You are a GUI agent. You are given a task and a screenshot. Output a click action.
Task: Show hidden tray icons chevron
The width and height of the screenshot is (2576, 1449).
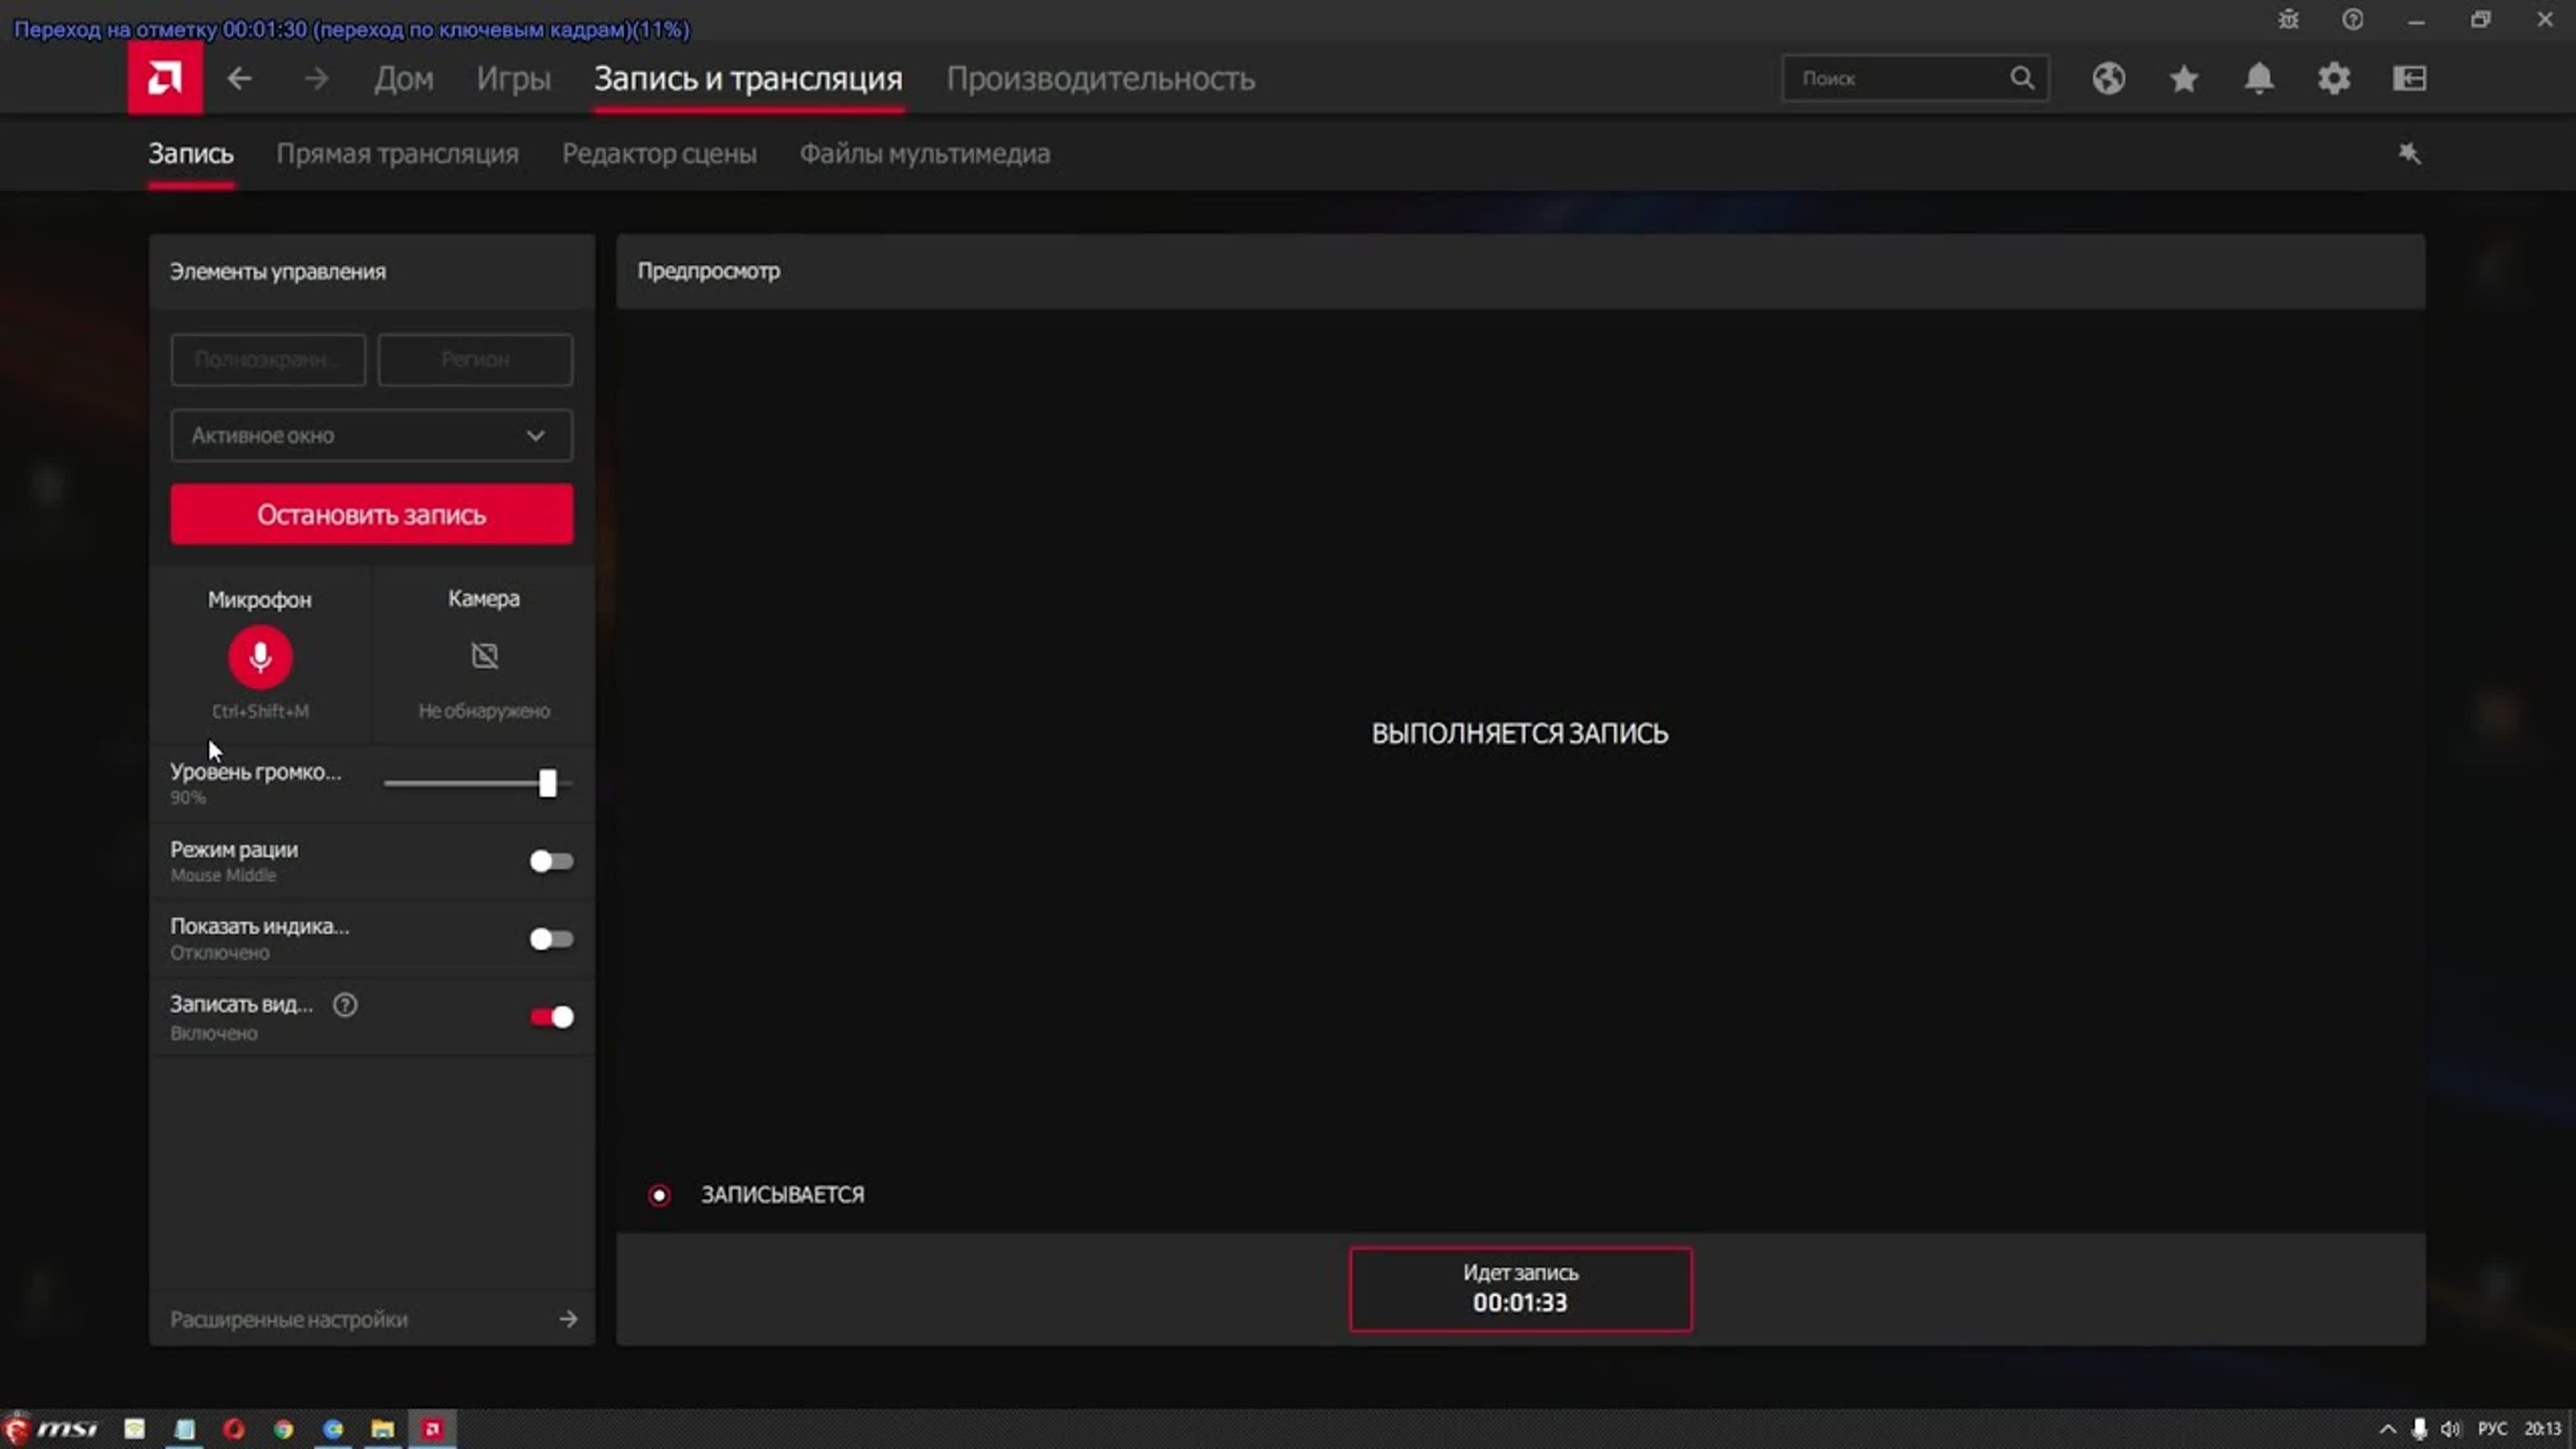click(2387, 1429)
